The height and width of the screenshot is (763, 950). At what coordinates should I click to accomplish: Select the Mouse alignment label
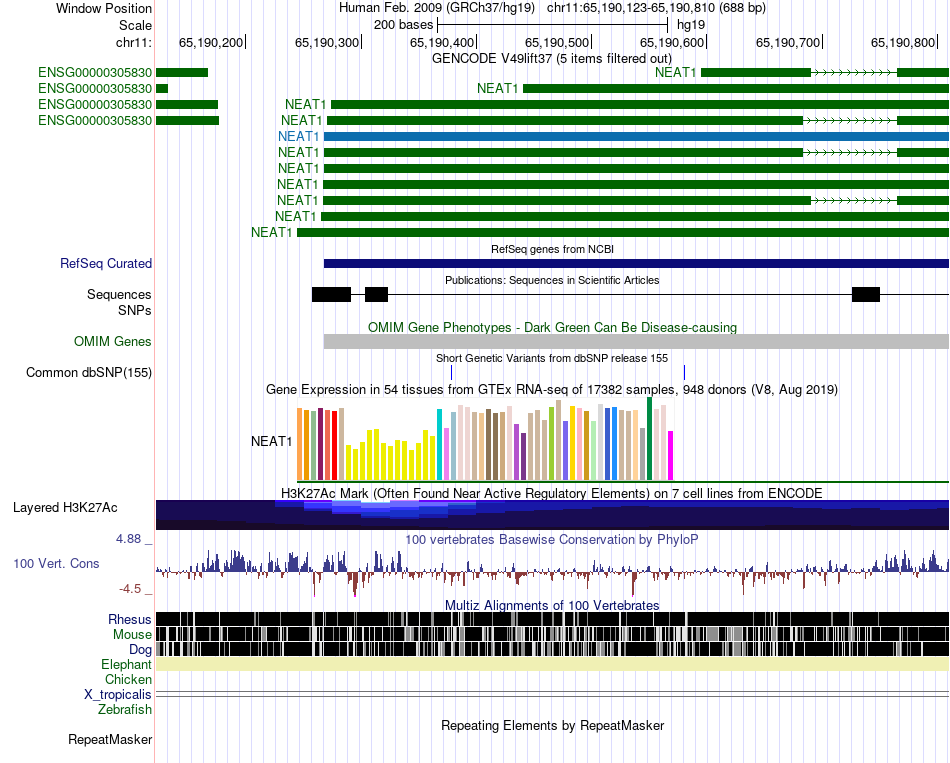pos(132,635)
